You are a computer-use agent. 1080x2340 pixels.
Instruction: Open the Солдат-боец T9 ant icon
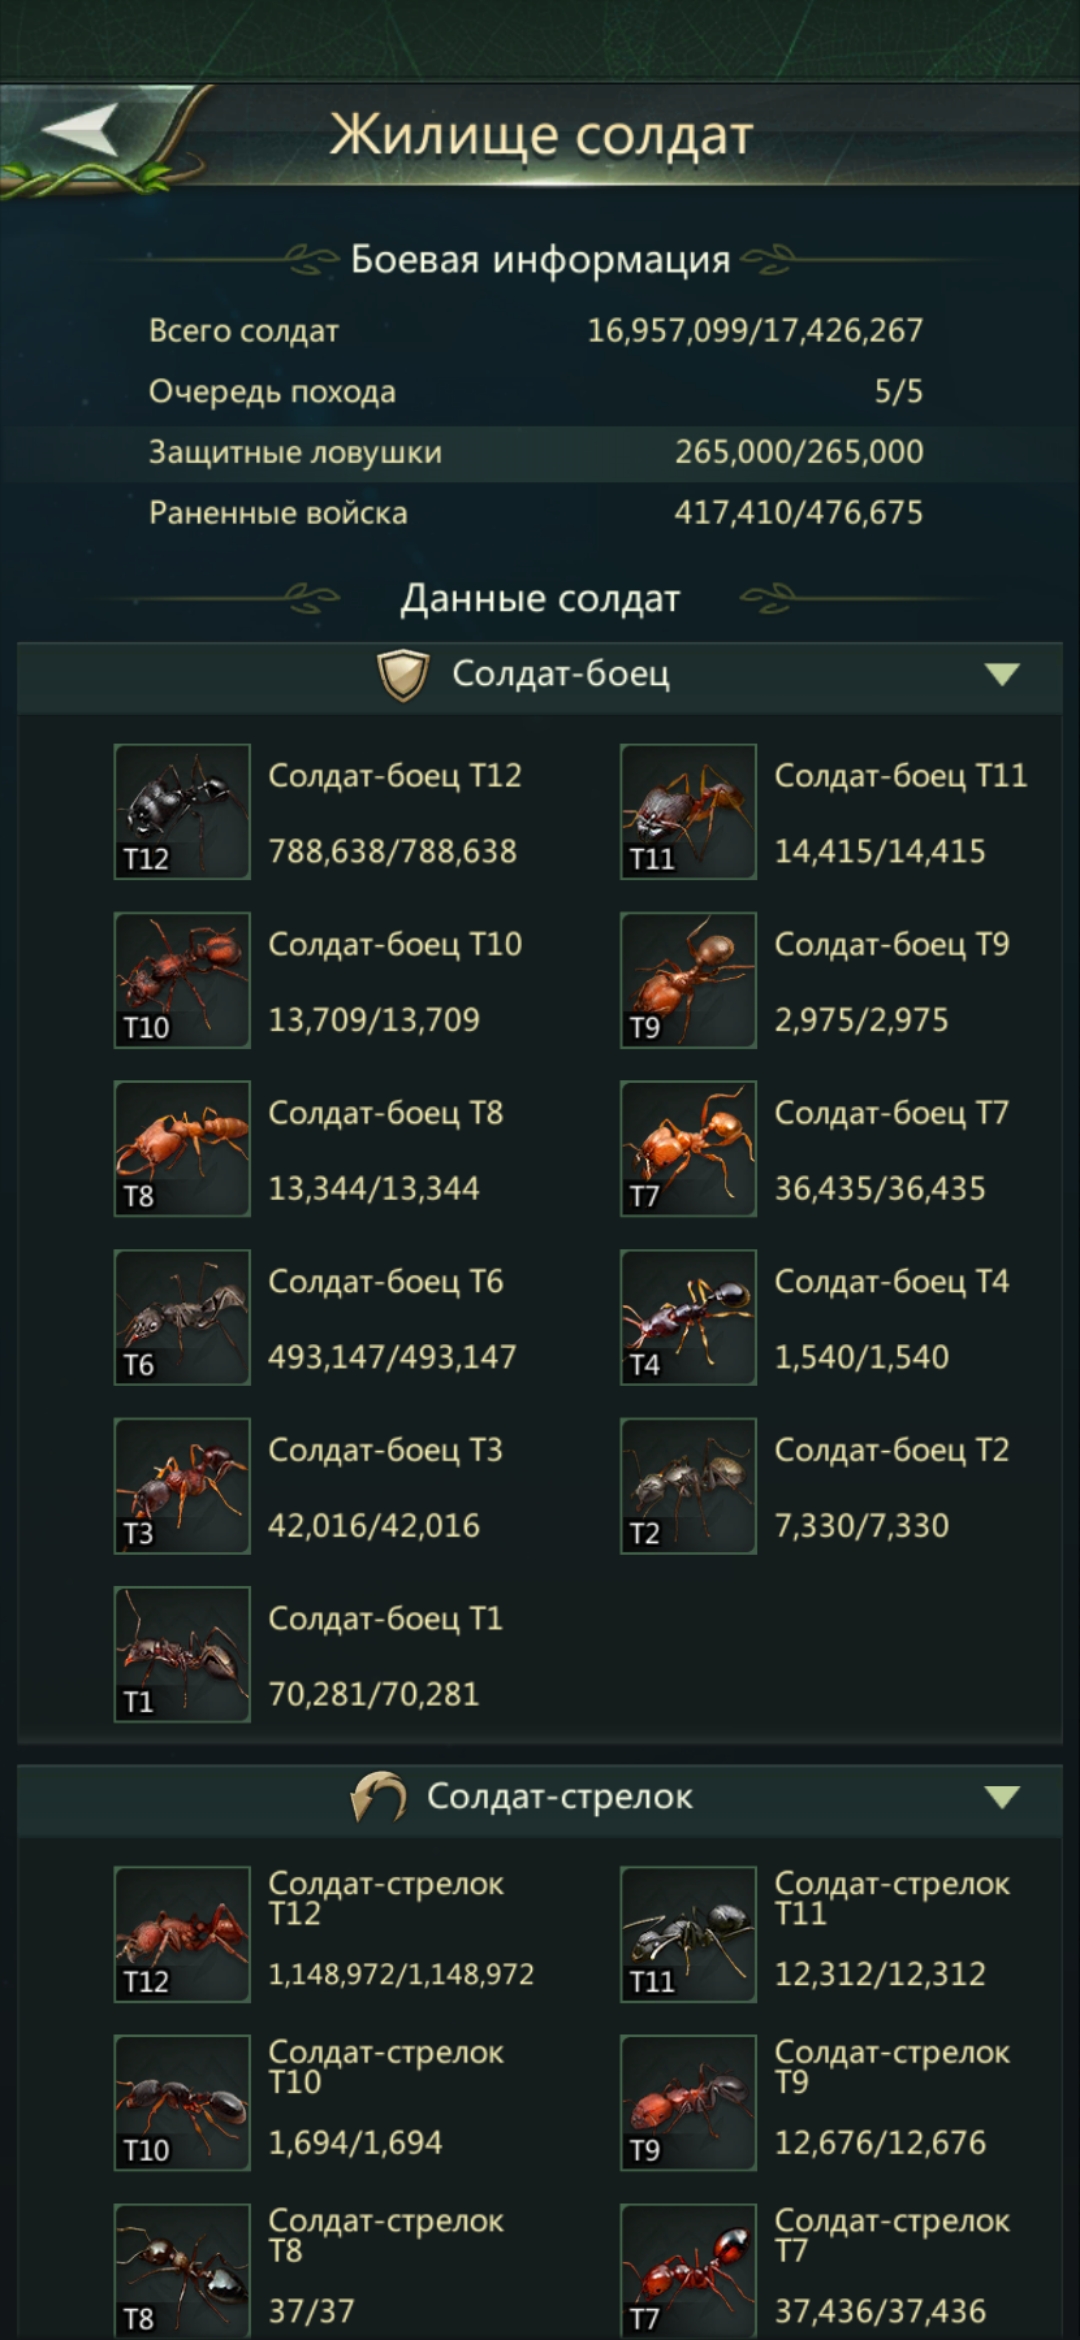point(688,980)
